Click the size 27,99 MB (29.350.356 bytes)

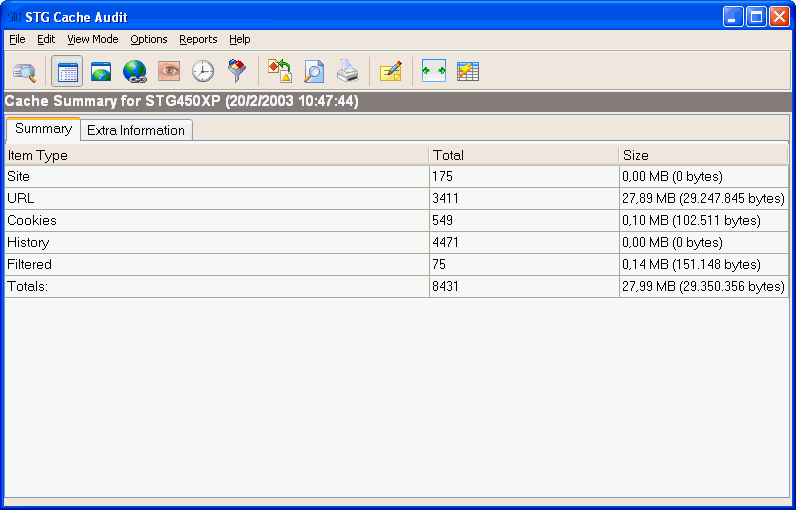click(x=703, y=287)
